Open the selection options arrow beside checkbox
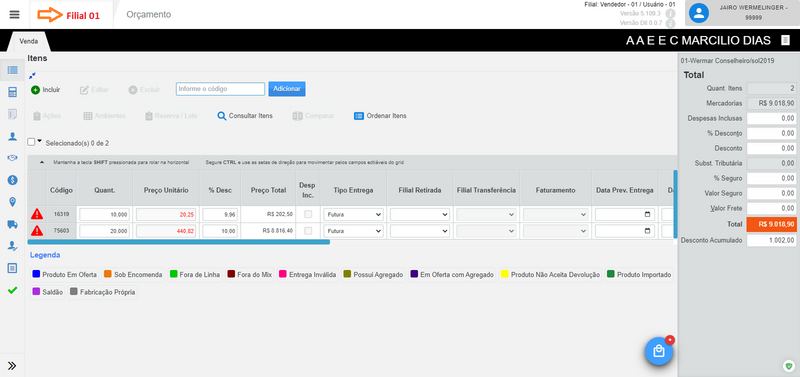Screen dimensions: 800x377 (40, 141)
